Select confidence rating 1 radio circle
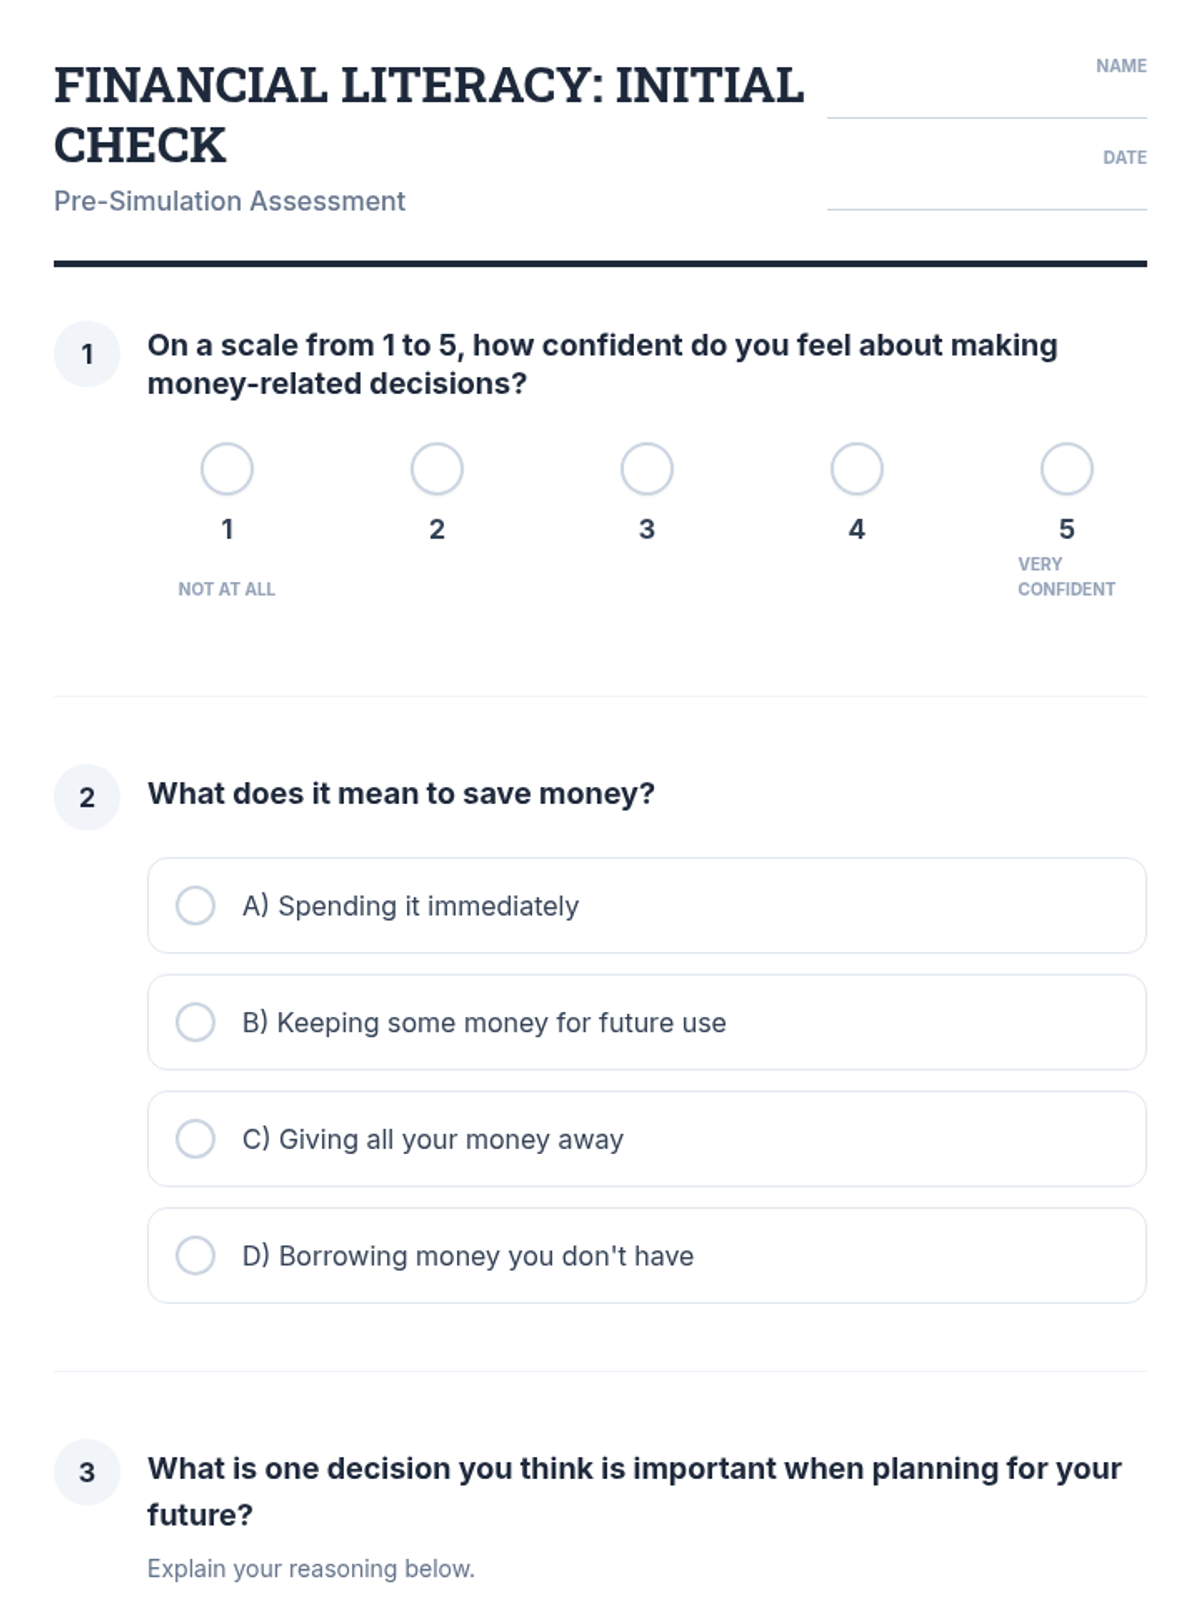 click(227, 469)
